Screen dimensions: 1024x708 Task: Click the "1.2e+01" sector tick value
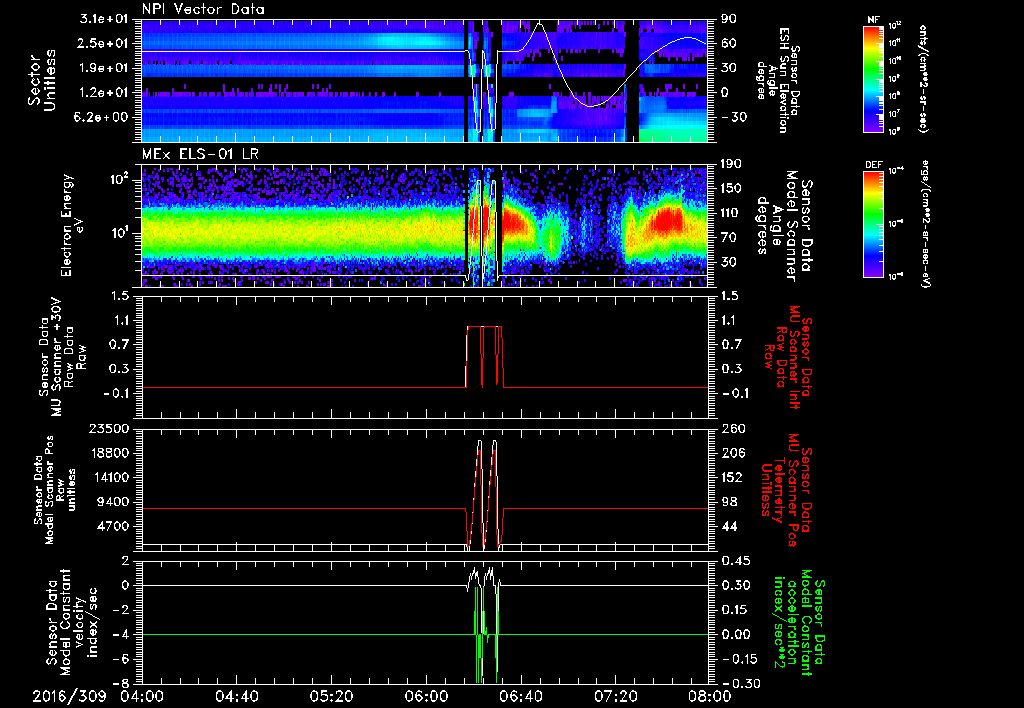tap(106, 93)
